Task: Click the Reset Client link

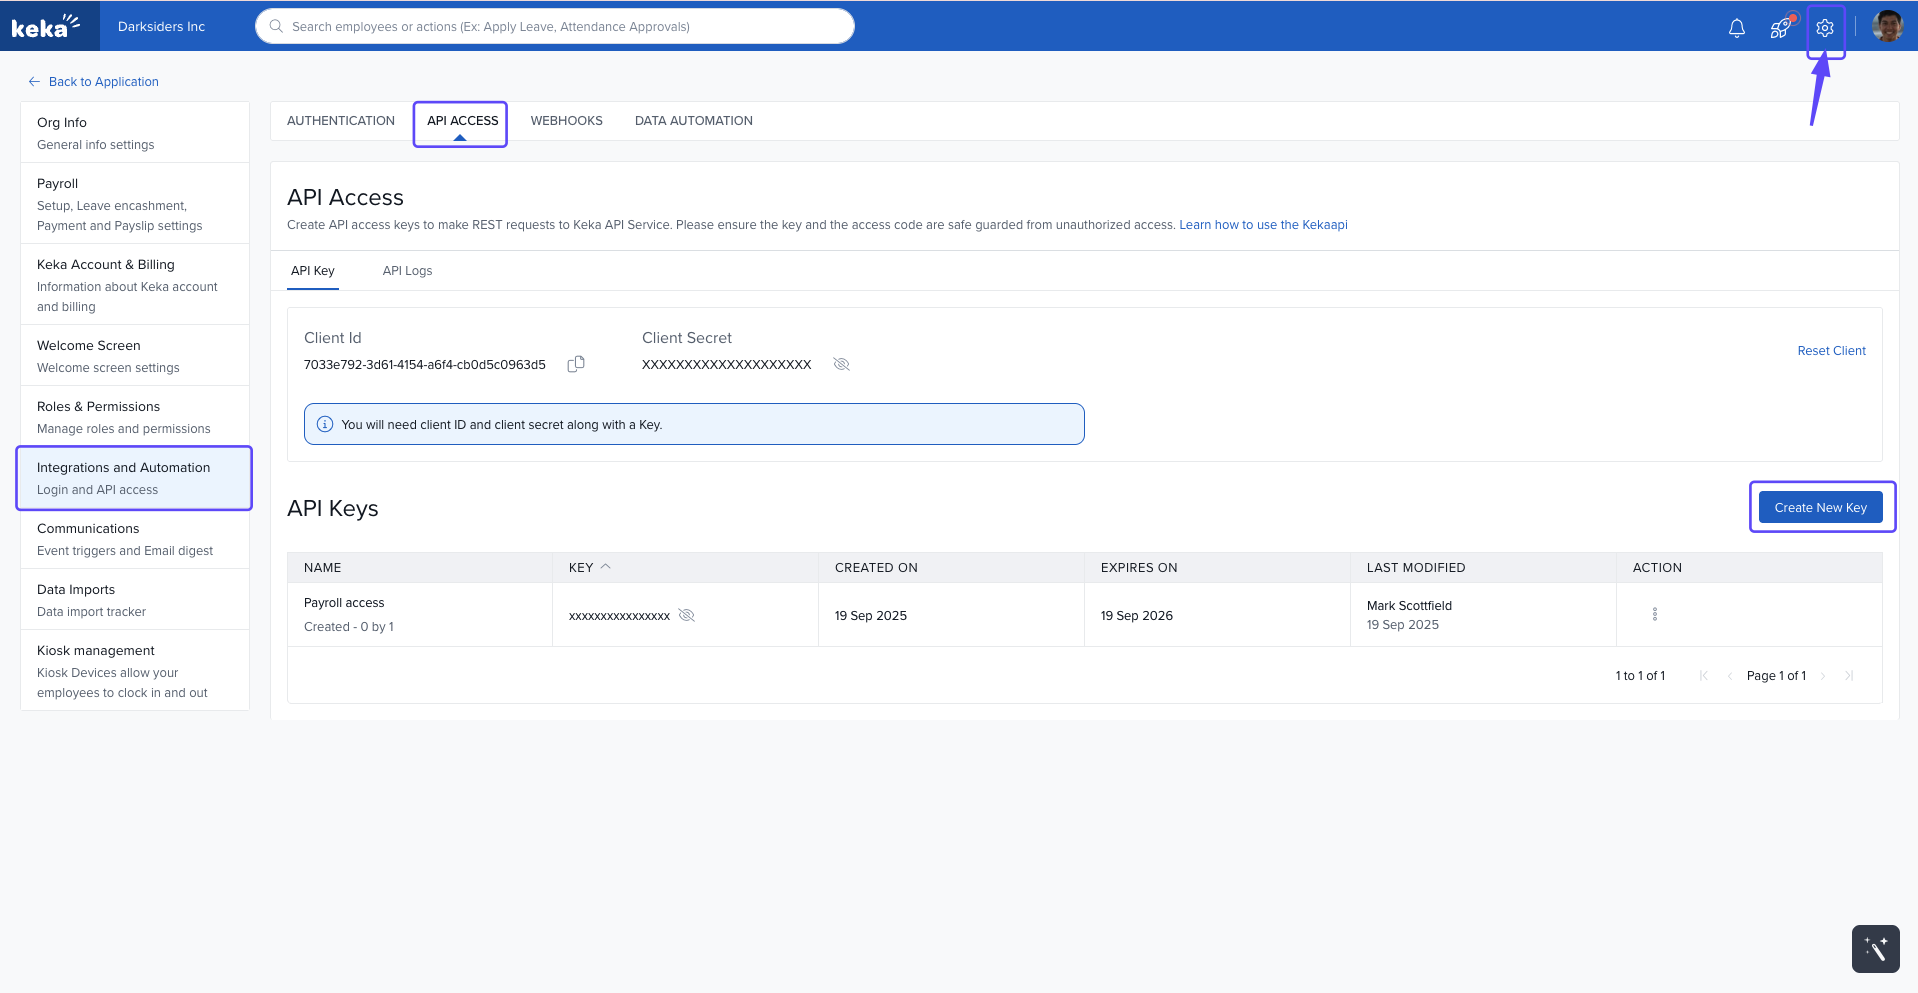Action: coord(1831,351)
